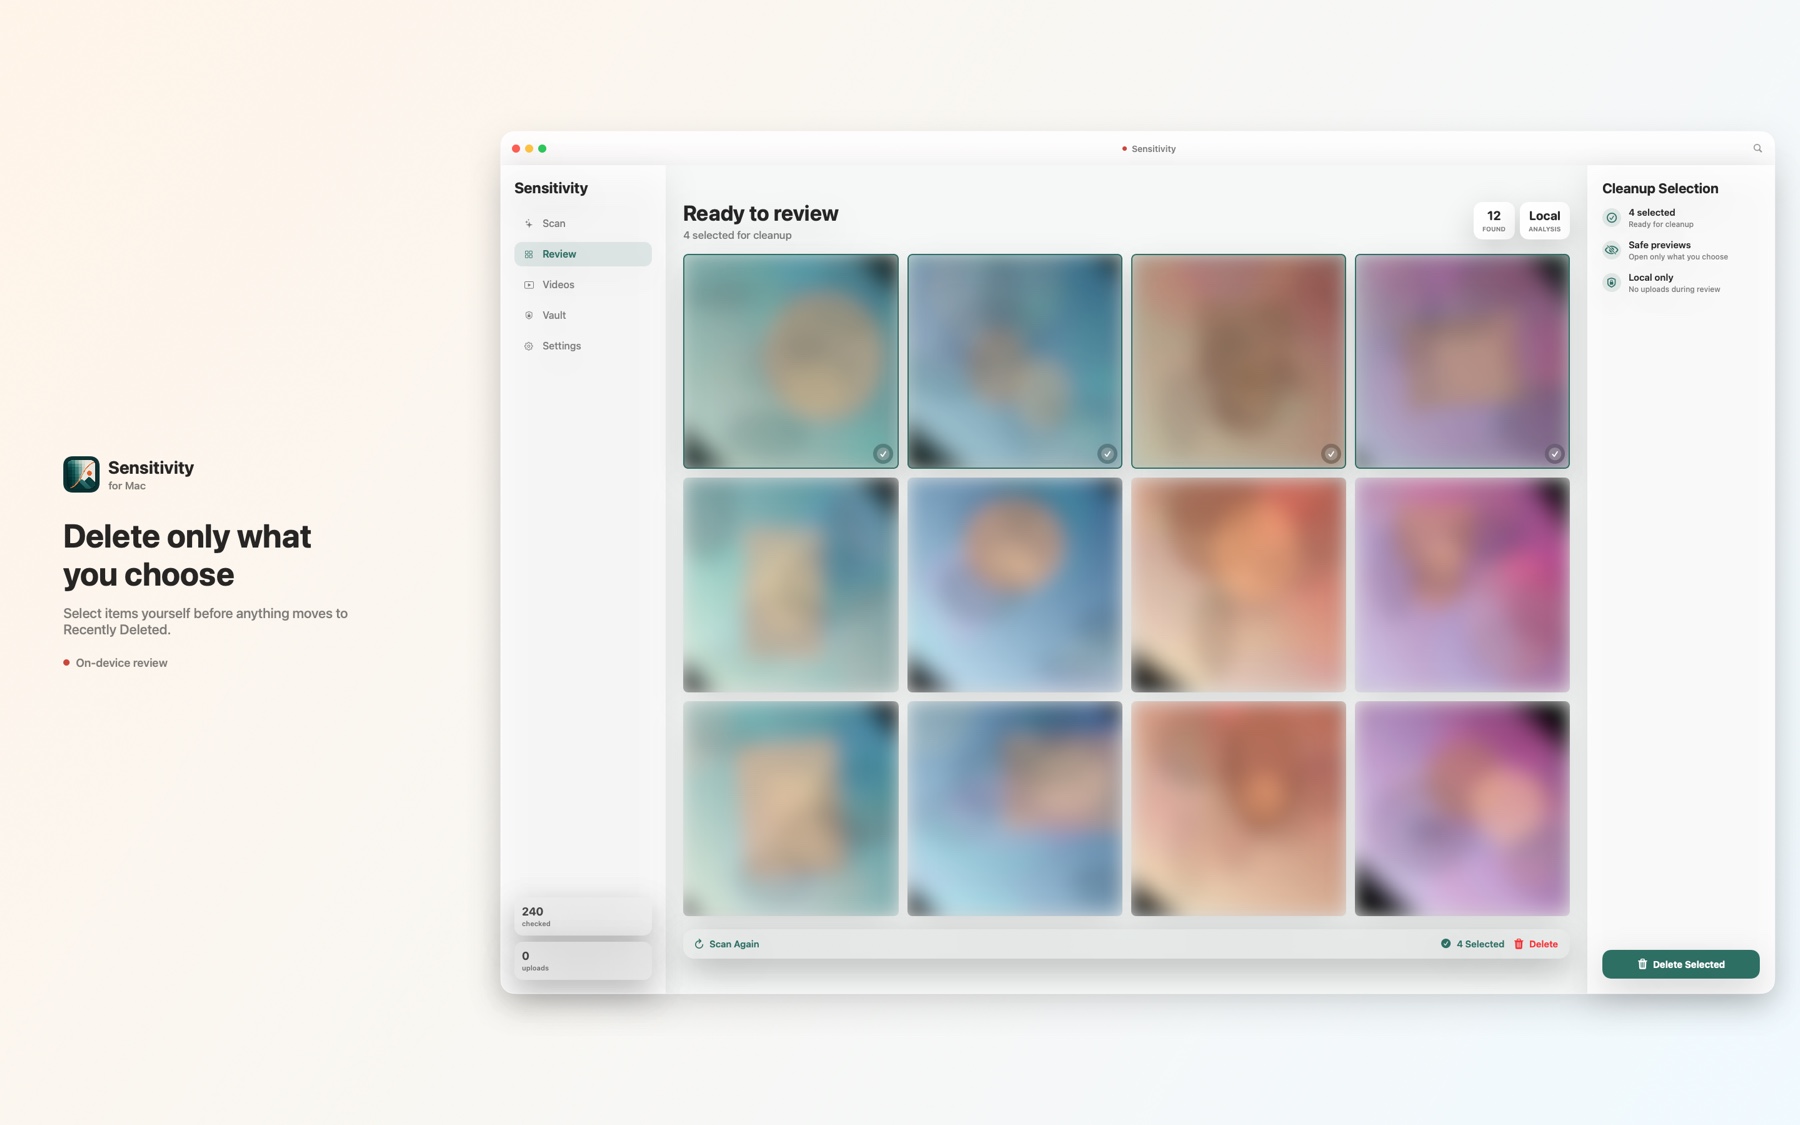Image resolution: width=1800 pixels, height=1125 pixels.
Task: Click the 'Local Analysis' badge
Action: [1544, 221]
